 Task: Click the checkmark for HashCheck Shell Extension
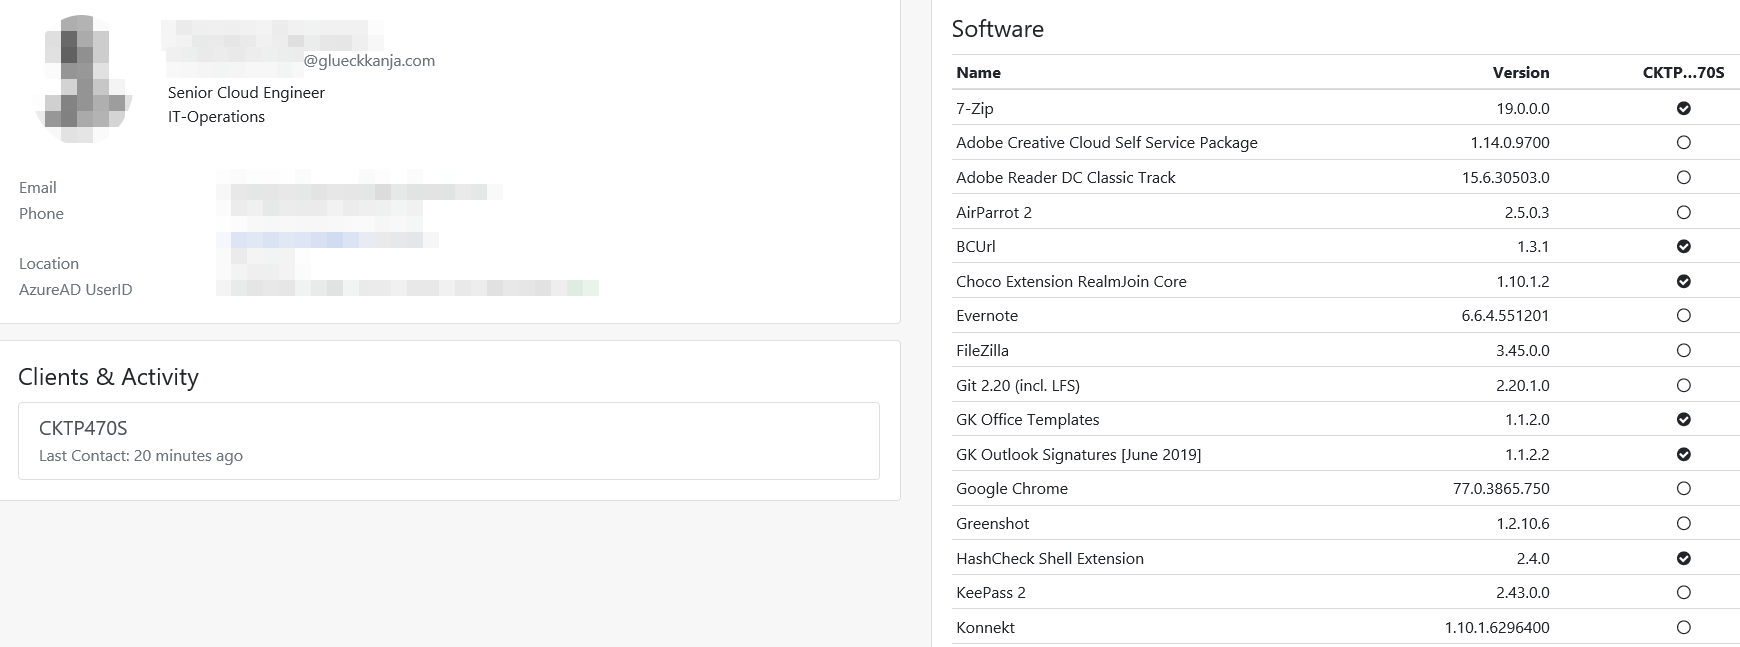(x=1684, y=558)
